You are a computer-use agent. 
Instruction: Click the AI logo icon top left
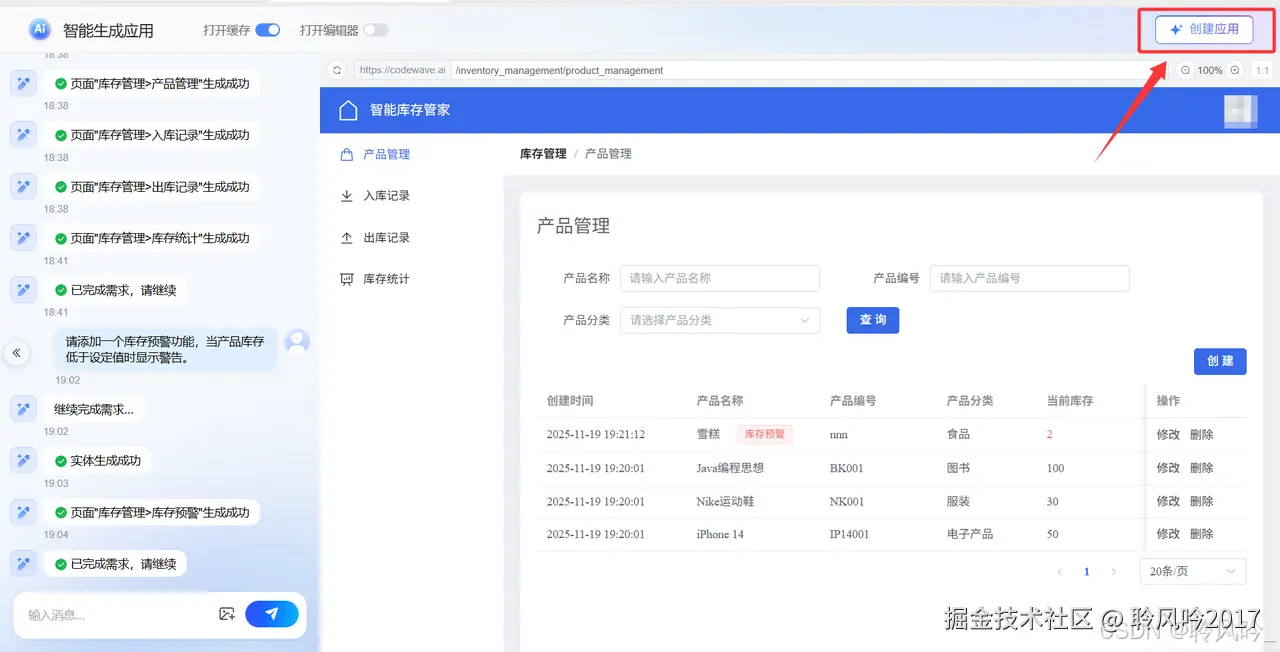[39, 29]
